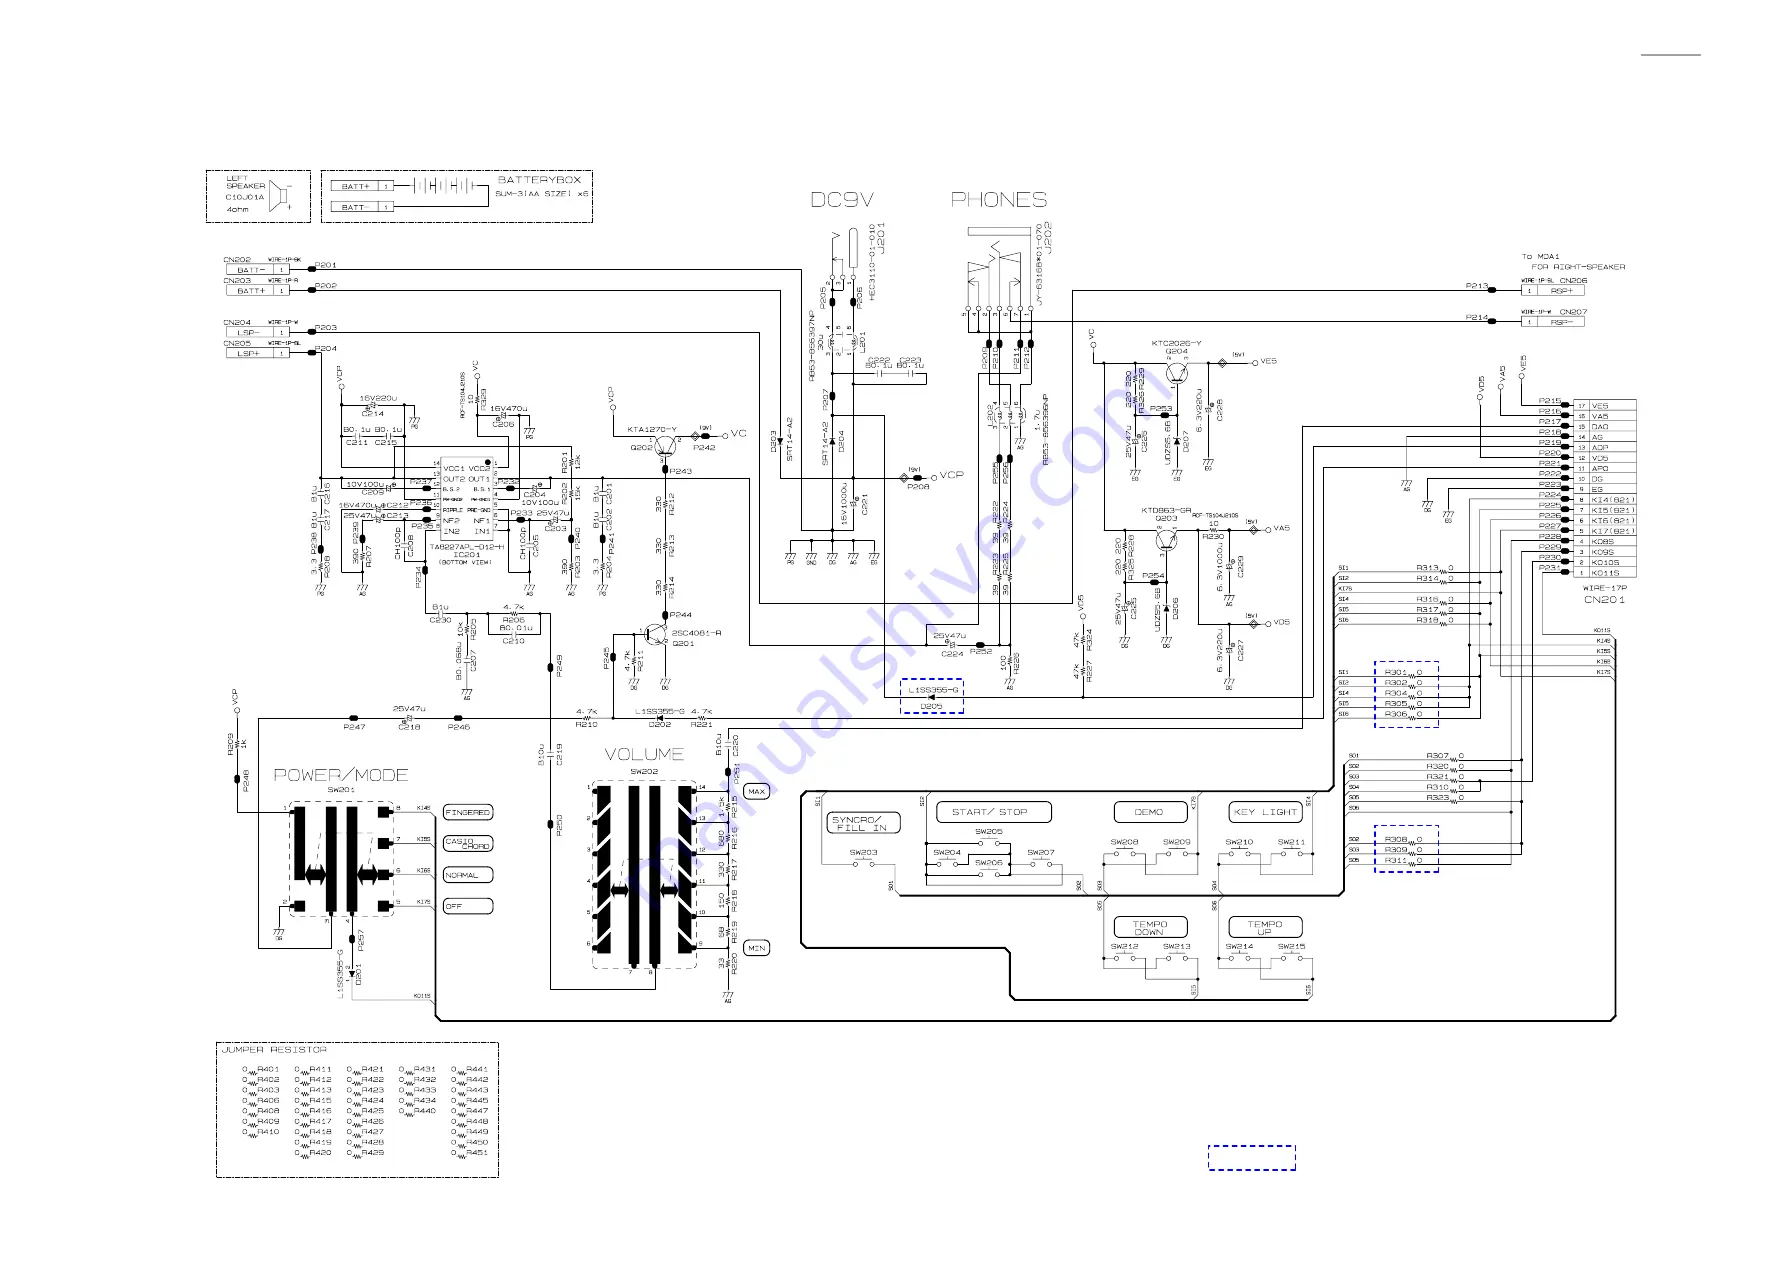Click the SW202 VOLUME slide switch
Viewport: 1786px width, 1263px height.
point(644,875)
